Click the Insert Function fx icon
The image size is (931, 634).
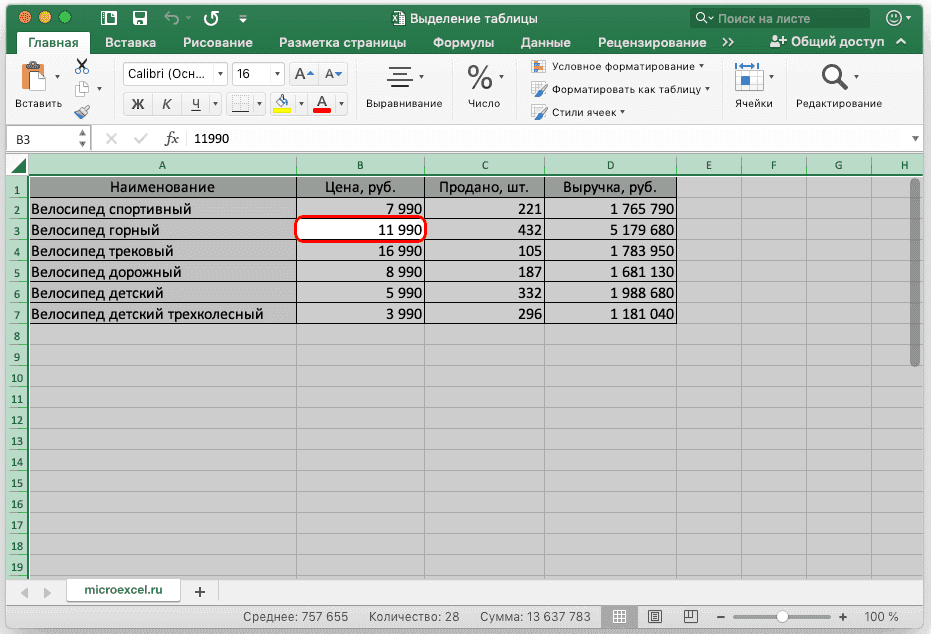[172, 139]
